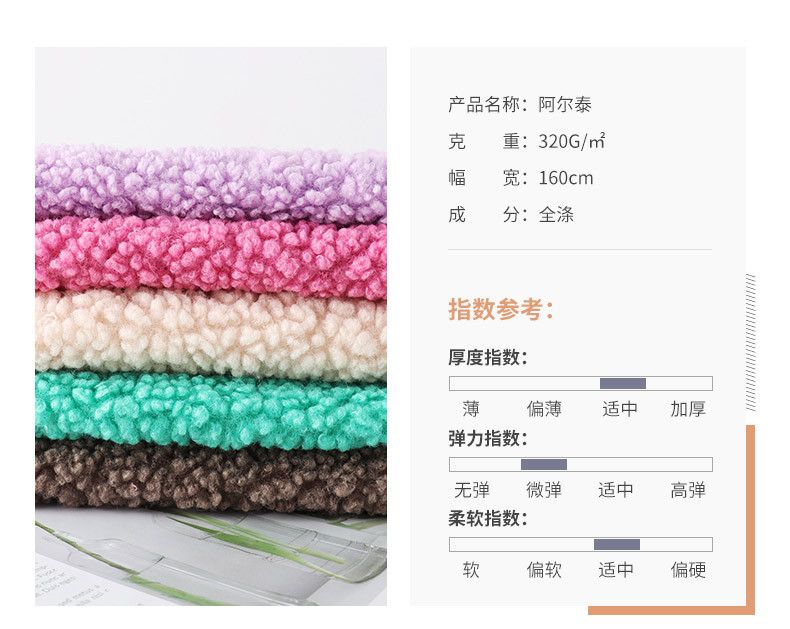Click the 320G/㎡ weight value
The height and width of the screenshot is (629, 790).
pyautogui.click(x=572, y=141)
